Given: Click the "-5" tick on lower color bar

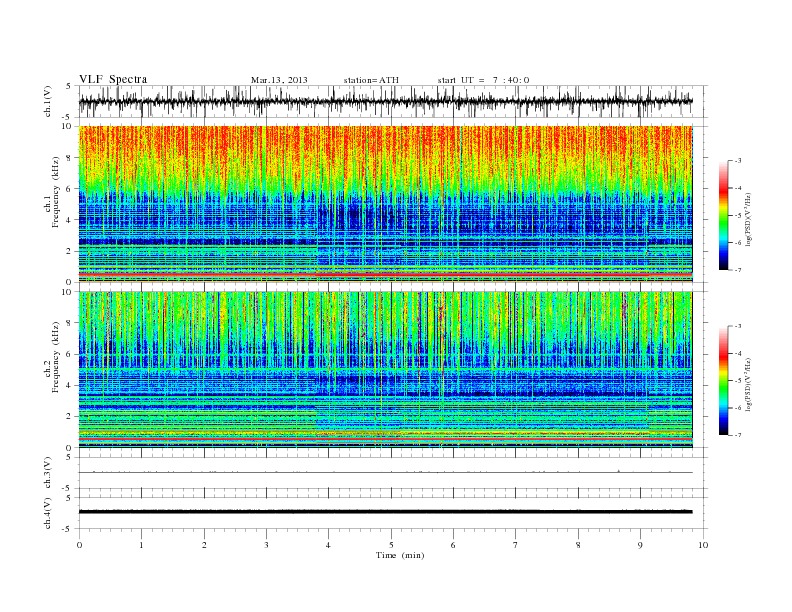Looking at the screenshot, I should click(x=737, y=380).
